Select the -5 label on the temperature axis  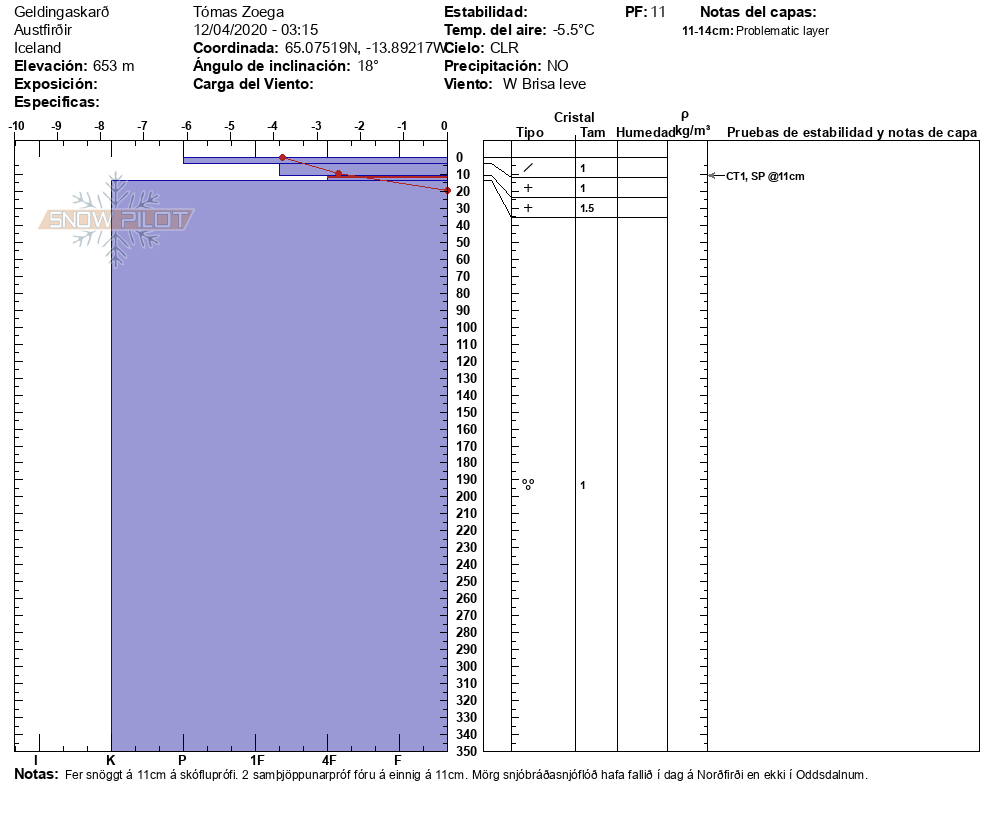(229, 126)
